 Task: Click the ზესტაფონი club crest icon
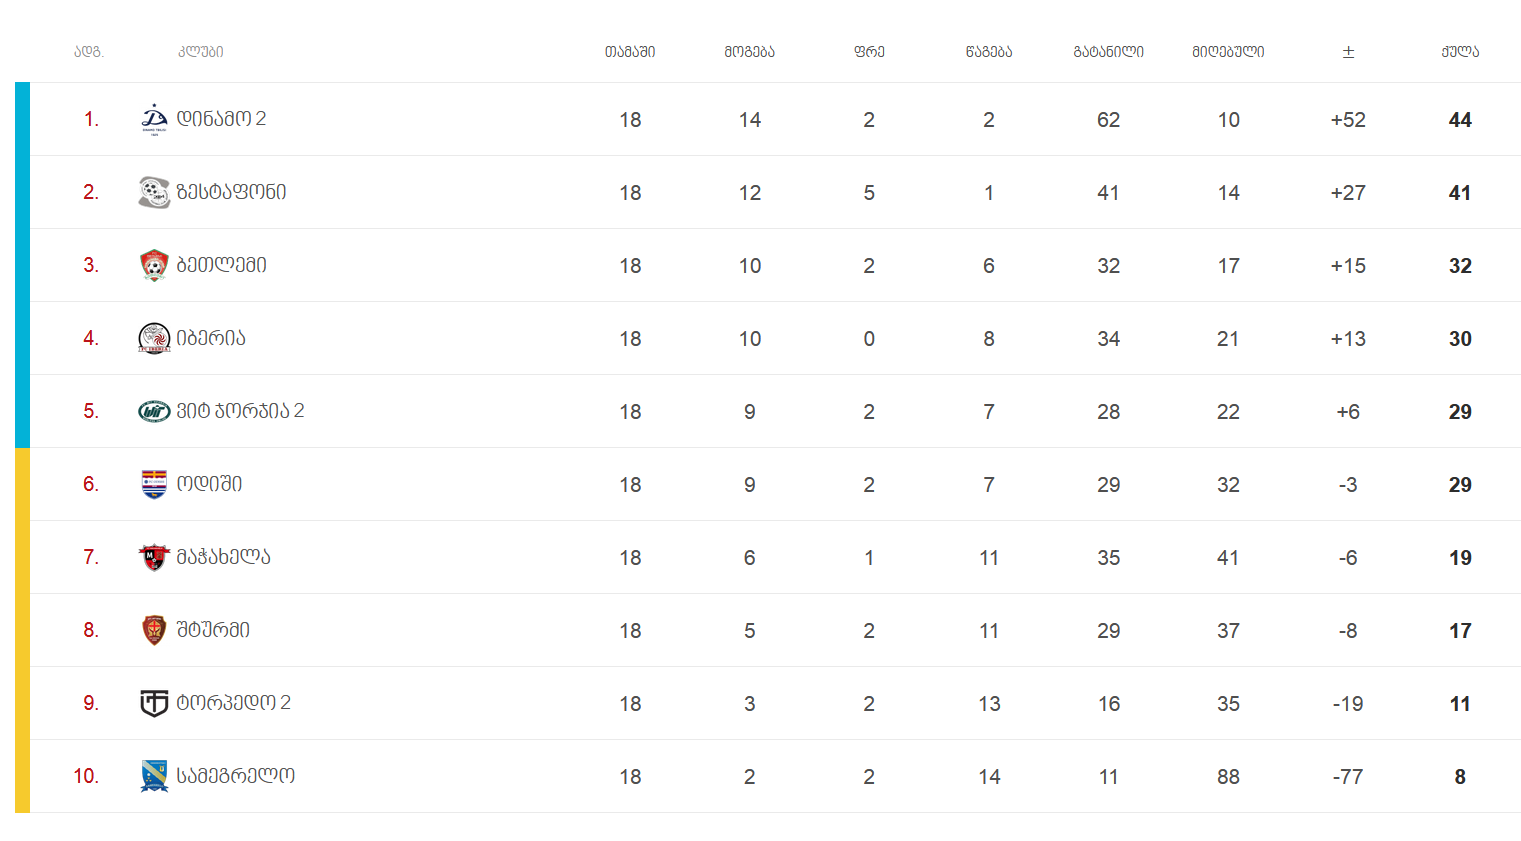(154, 192)
